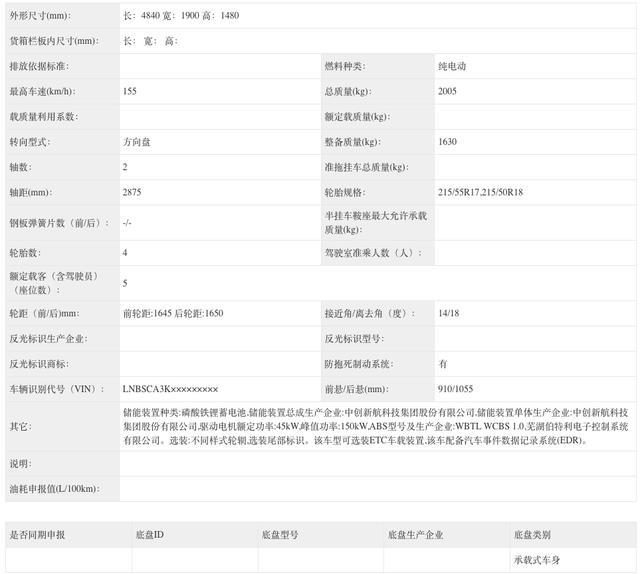Select the wheelbase value 2875

point(132,192)
